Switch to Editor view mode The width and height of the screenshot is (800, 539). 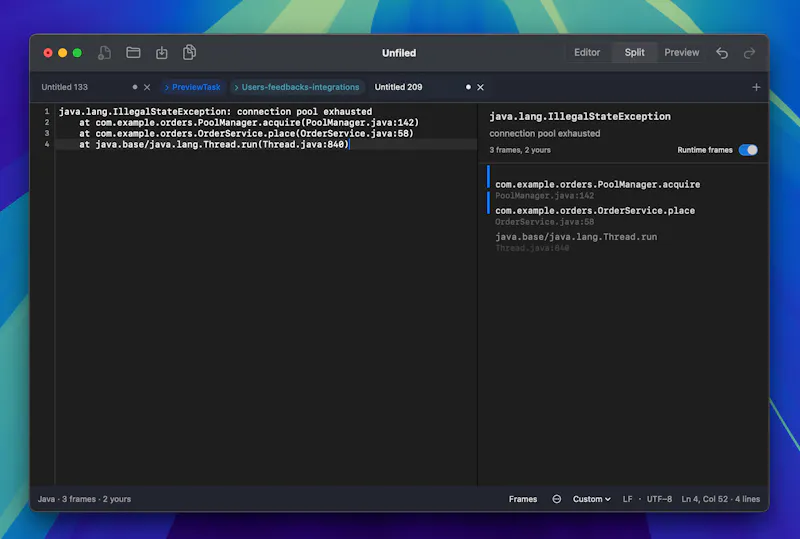pos(587,53)
